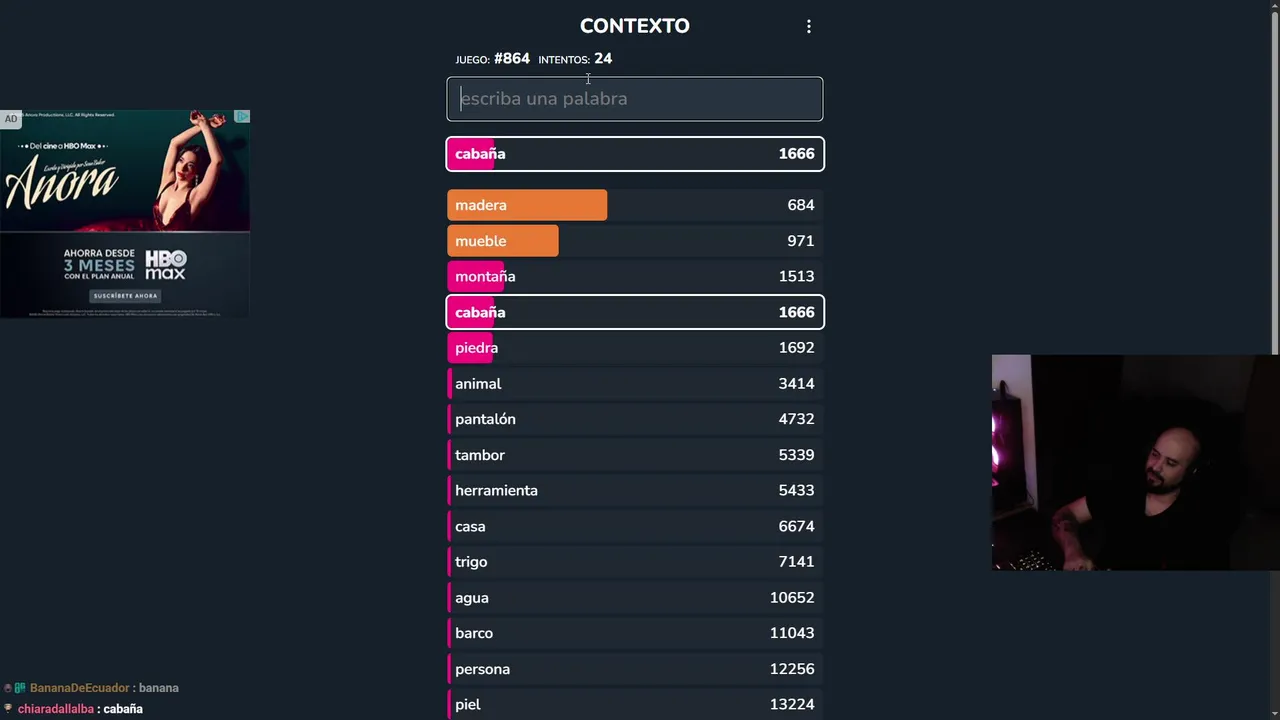Select the 'madera' guess row
Viewport: 1280px width, 720px height.
[x=635, y=205]
